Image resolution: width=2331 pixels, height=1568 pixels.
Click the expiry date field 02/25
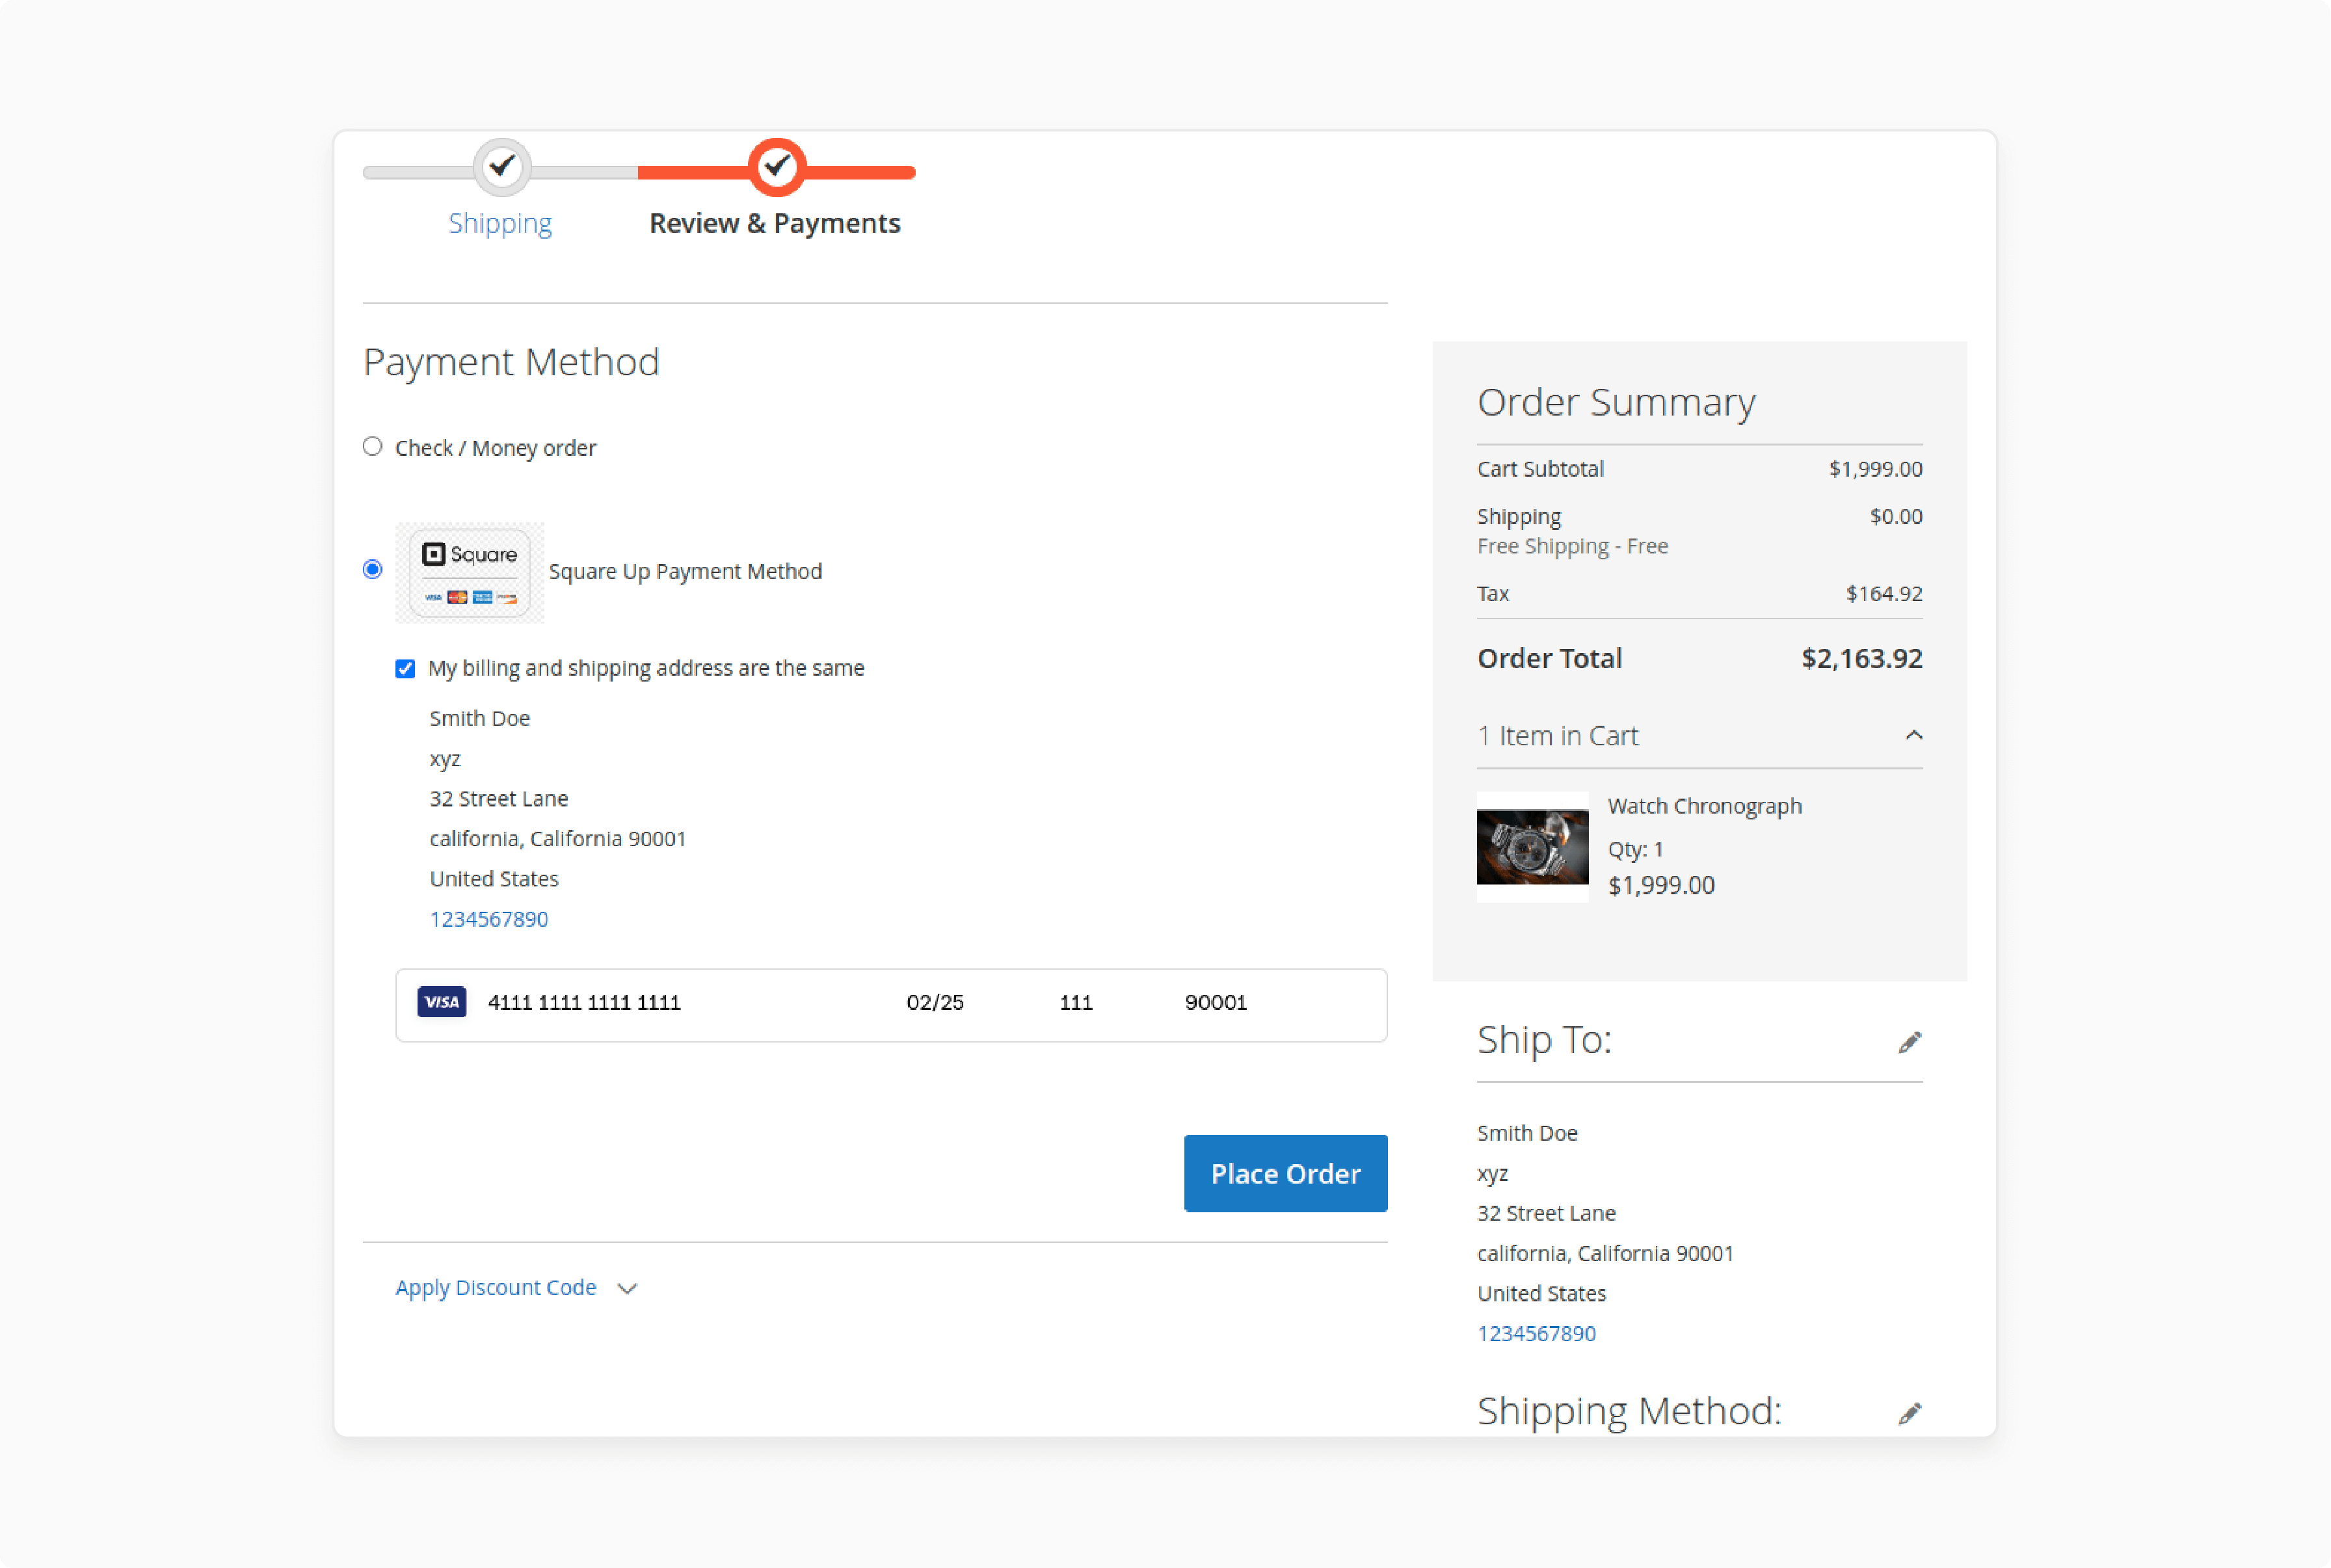coord(935,1002)
